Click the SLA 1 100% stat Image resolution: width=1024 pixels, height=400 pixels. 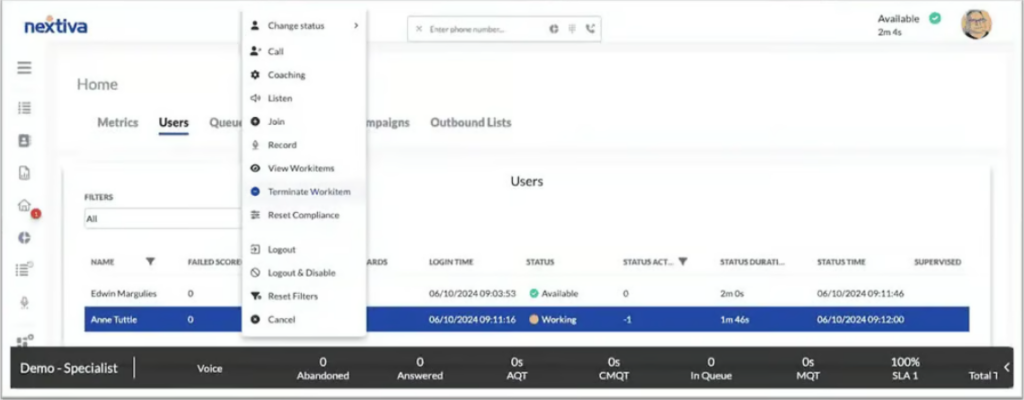pos(905,369)
